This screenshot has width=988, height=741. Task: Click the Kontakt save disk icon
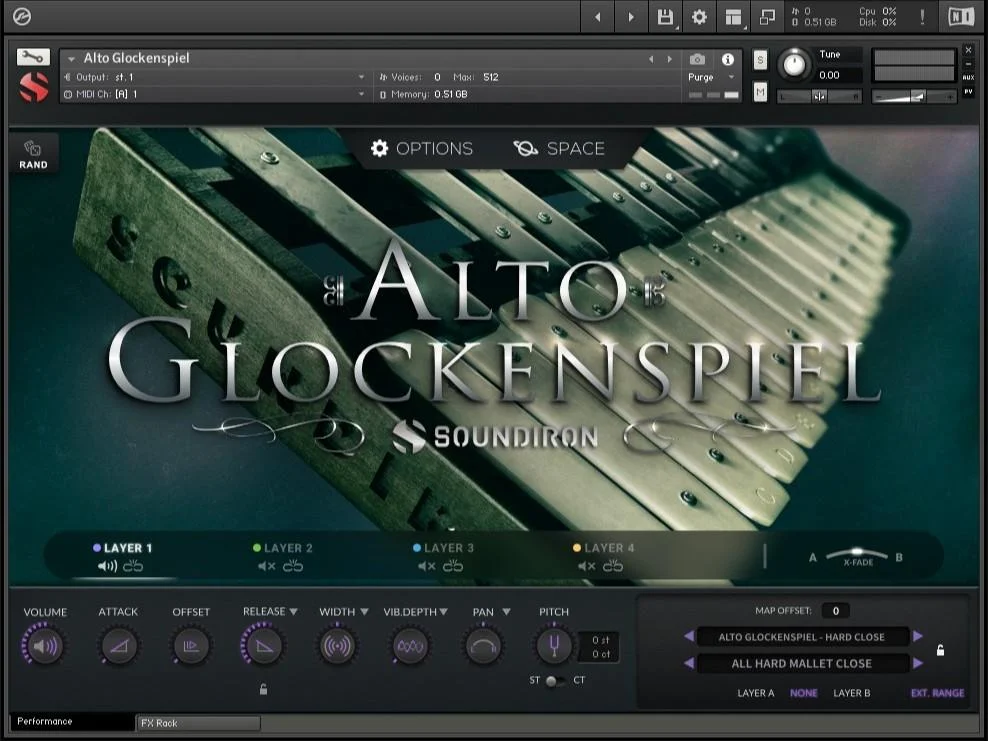point(663,17)
